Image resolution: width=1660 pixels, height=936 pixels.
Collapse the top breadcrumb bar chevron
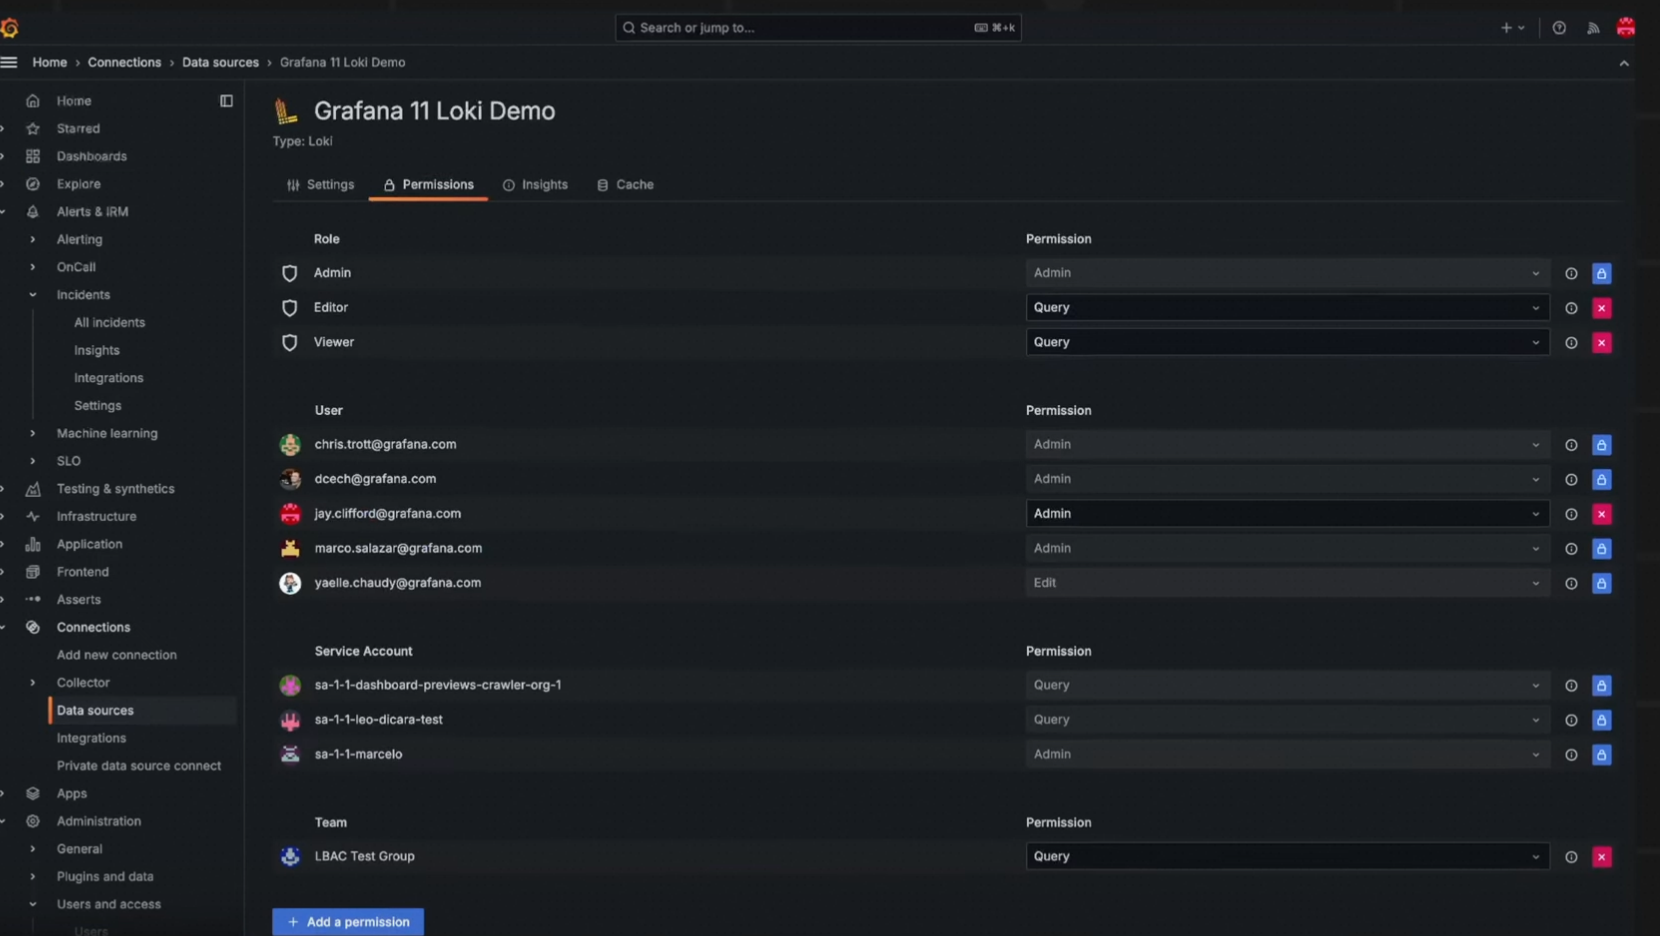pos(1624,63)
